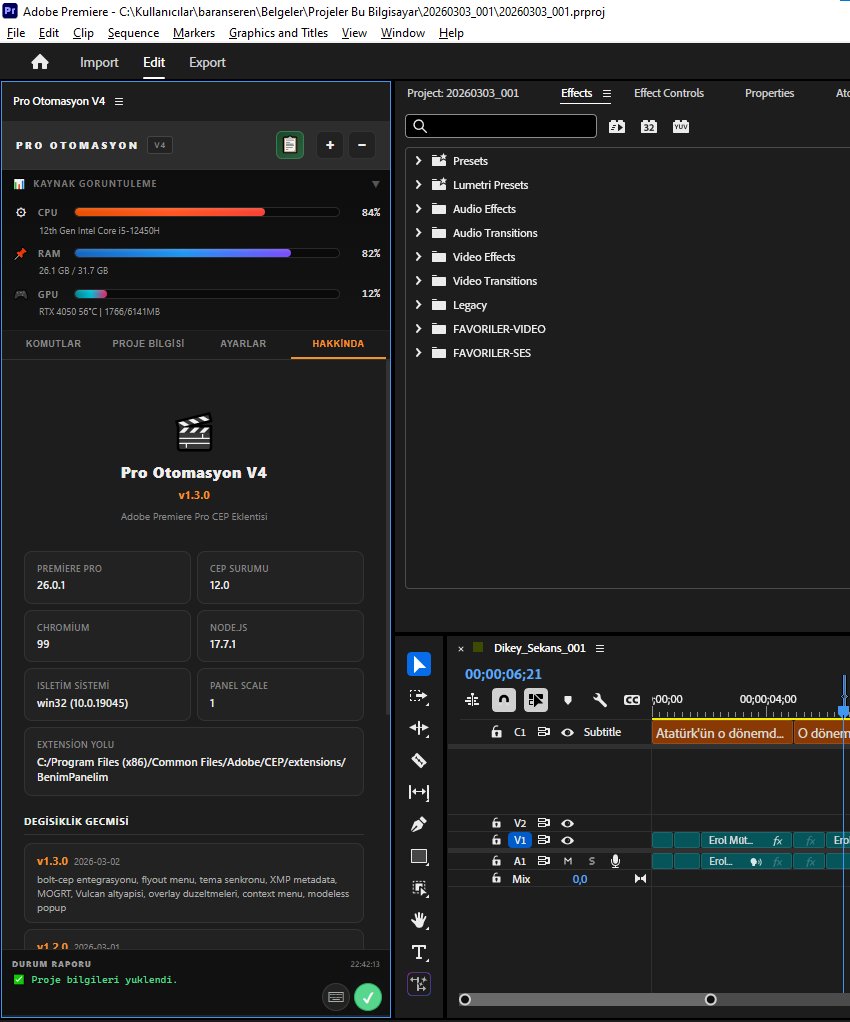Image resolution: width=850 pixels, height=1022 pixels.
Task: Toggle Snap in Timeline magnet button
Action: click(504, 700)
